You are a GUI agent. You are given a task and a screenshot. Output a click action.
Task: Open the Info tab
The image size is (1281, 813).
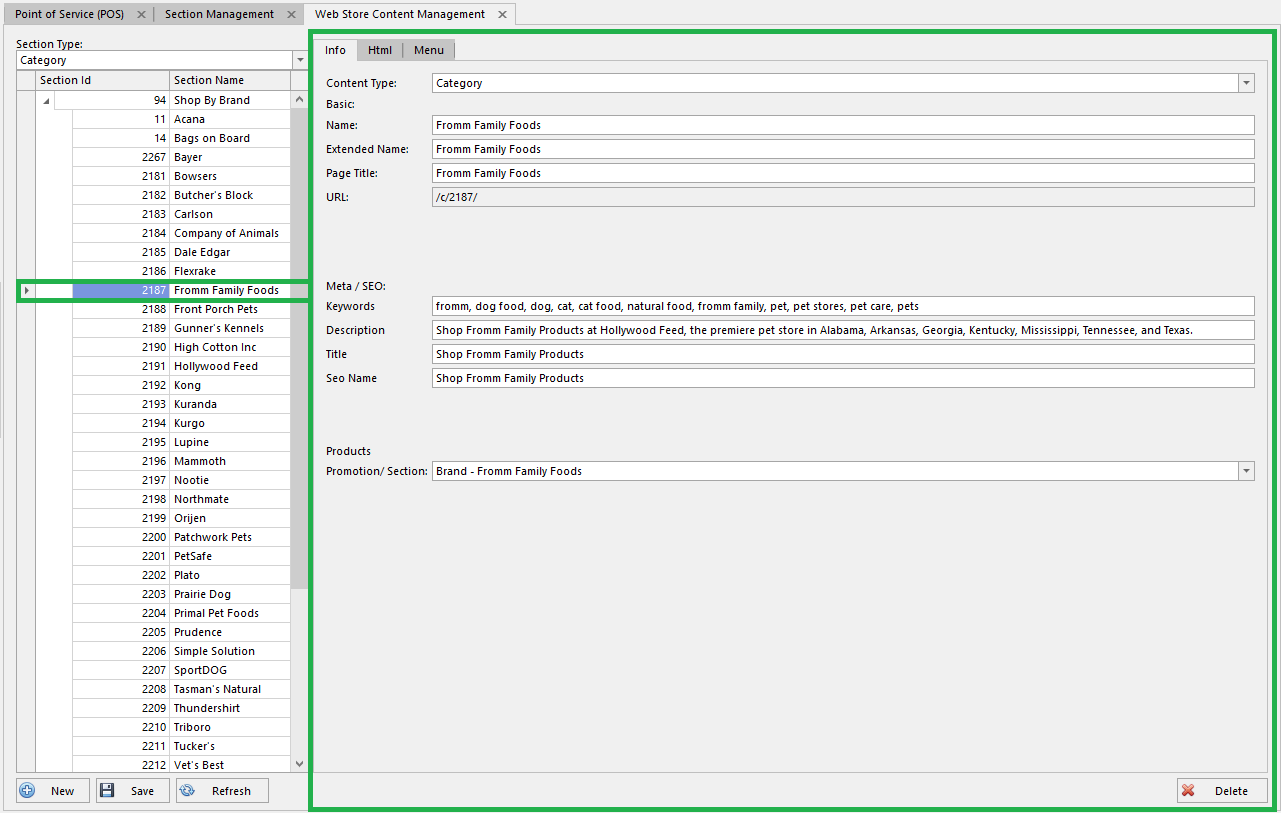pos(335,50)
